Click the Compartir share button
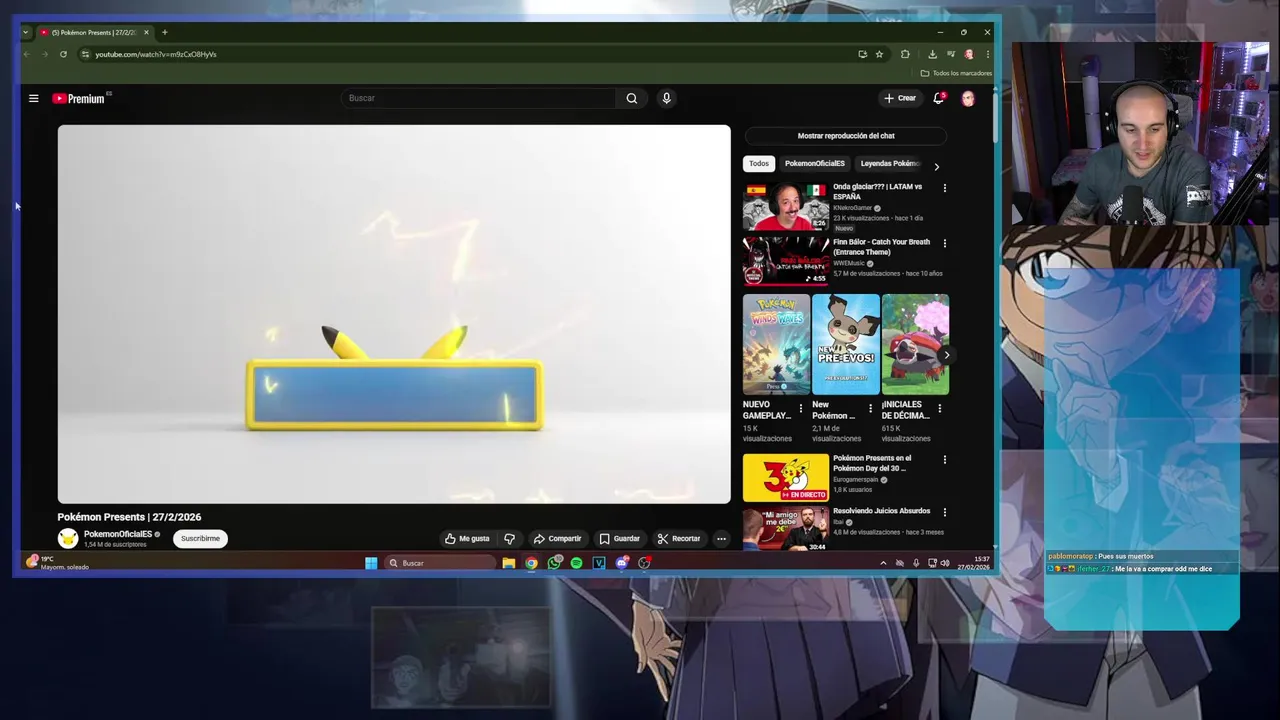This screenshot has height=720, width=1280. click(557, 539)
